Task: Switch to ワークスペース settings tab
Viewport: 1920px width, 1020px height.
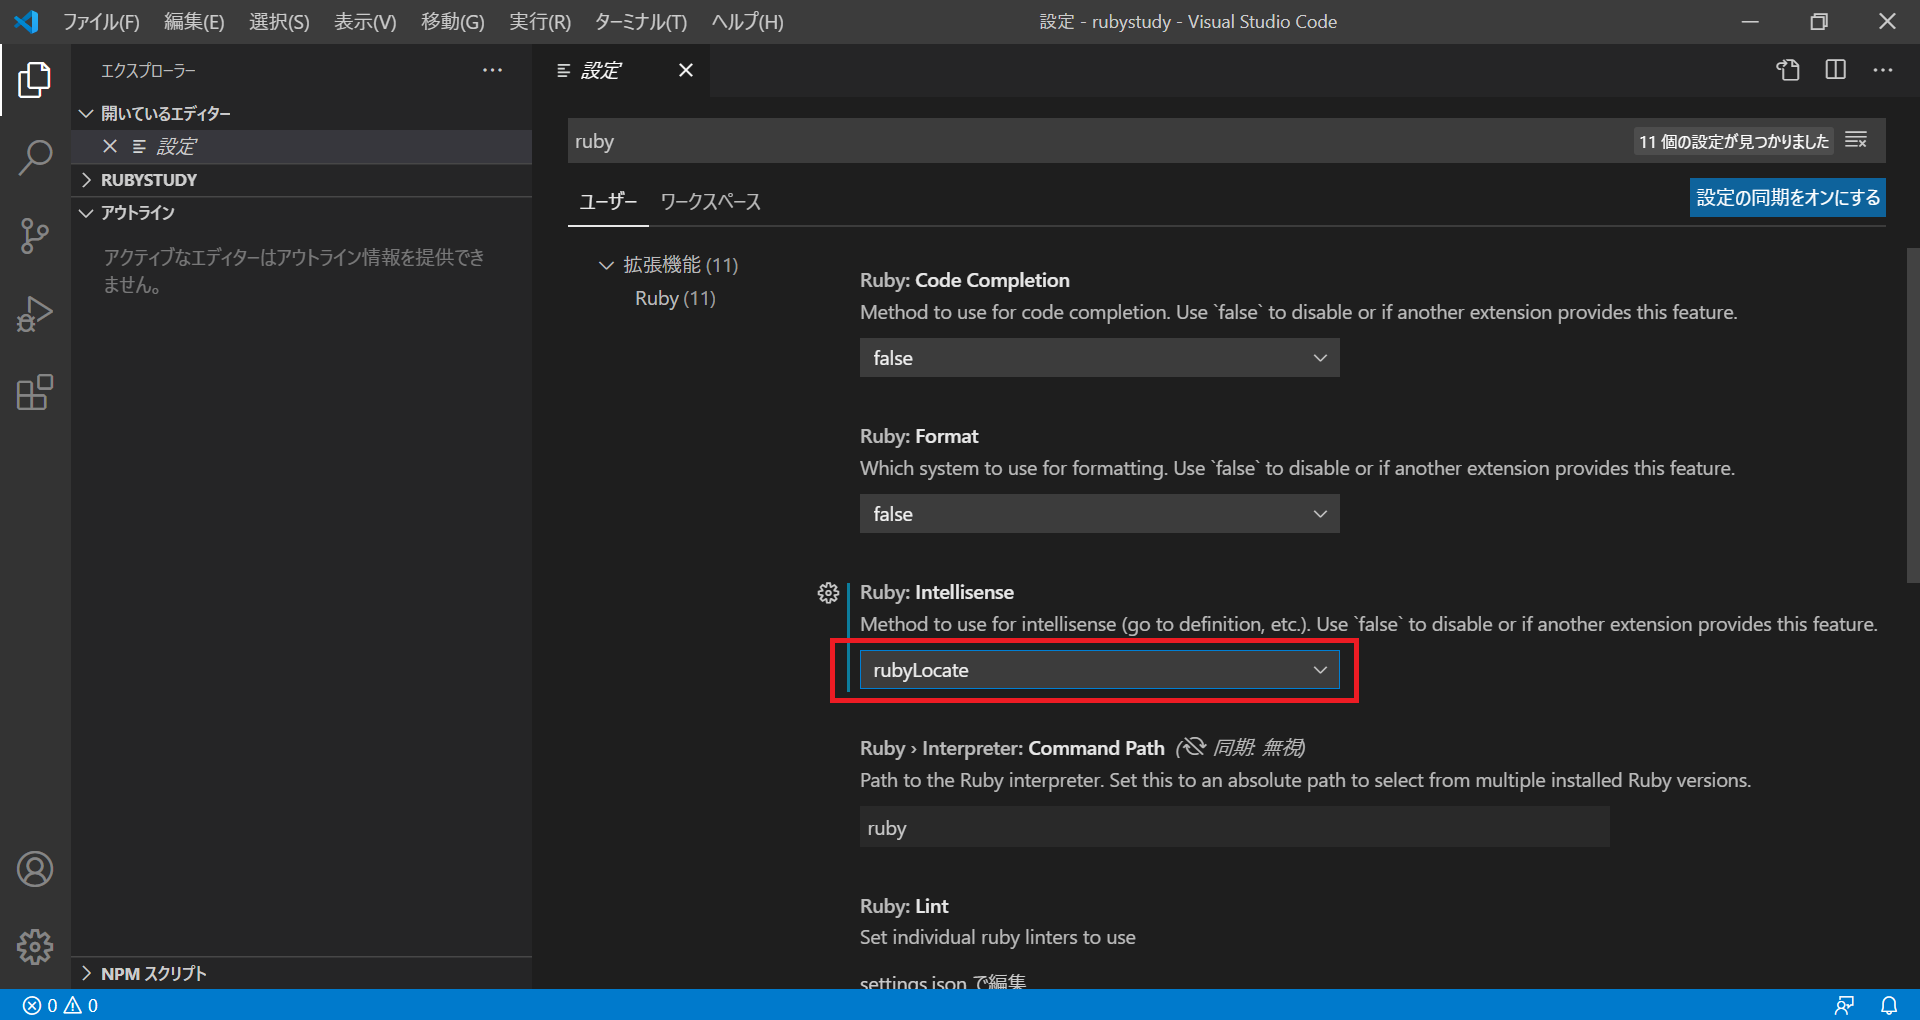Action: pos(710,201)
